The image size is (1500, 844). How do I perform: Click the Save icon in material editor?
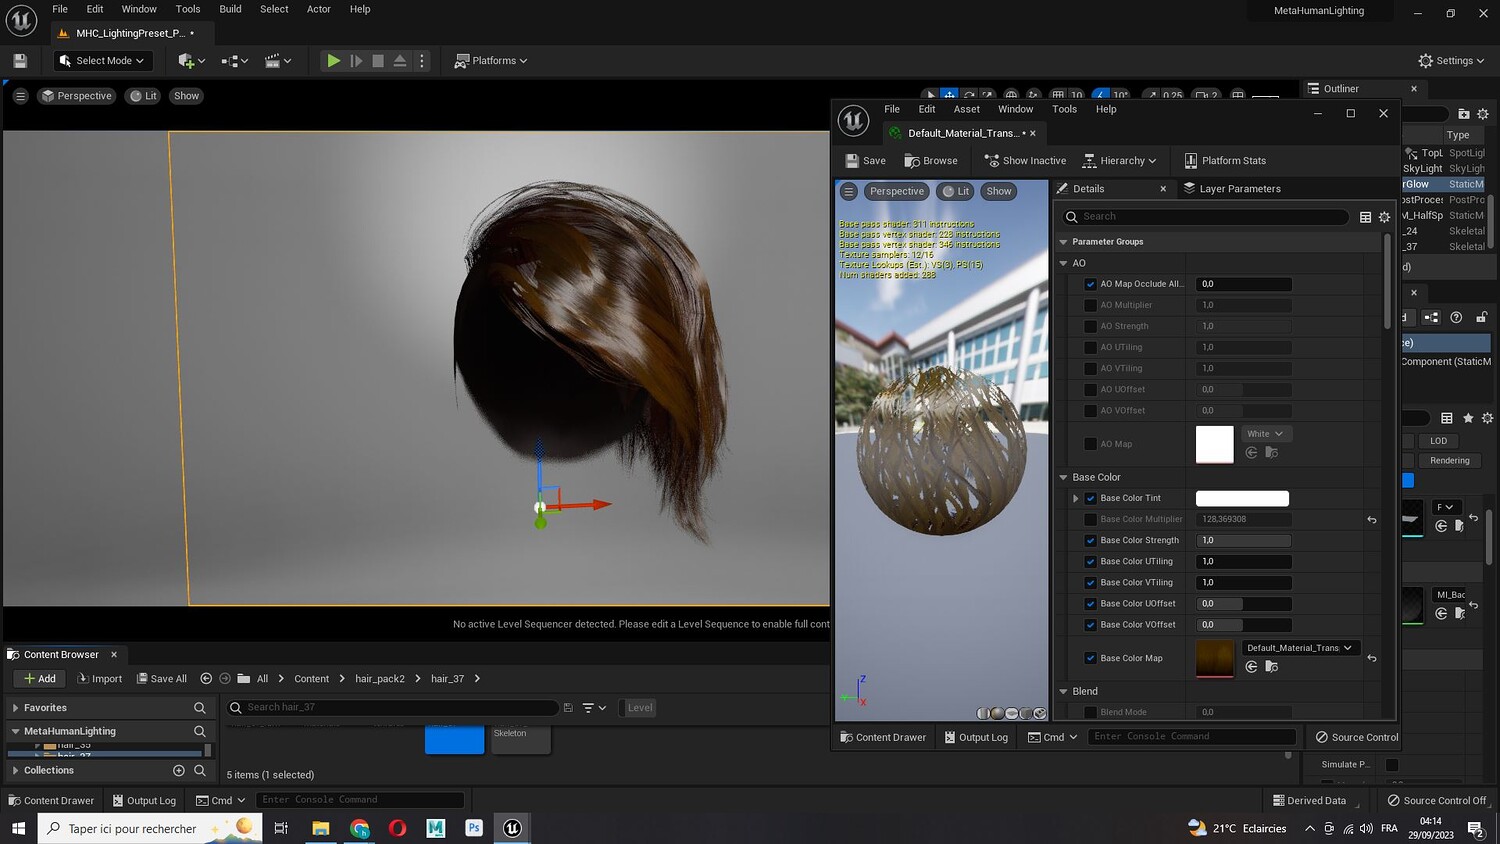click(x=852, y=161)
